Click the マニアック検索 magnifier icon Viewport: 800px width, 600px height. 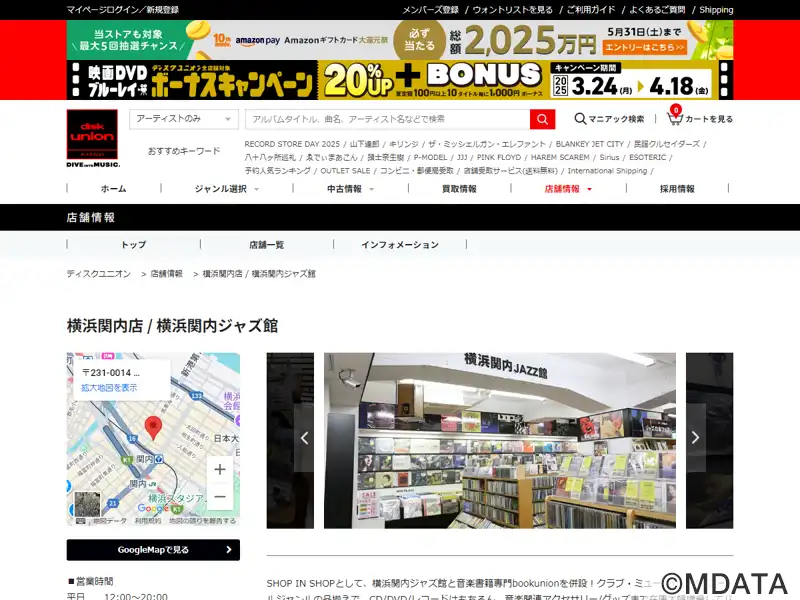tap(580, 119)
